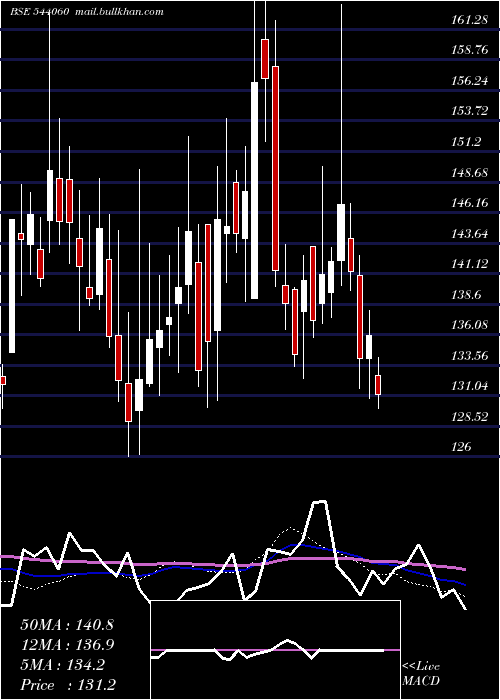Select the 136.08 price level label
This screenshot has height=700, width=500.
(x=469, y=325)
